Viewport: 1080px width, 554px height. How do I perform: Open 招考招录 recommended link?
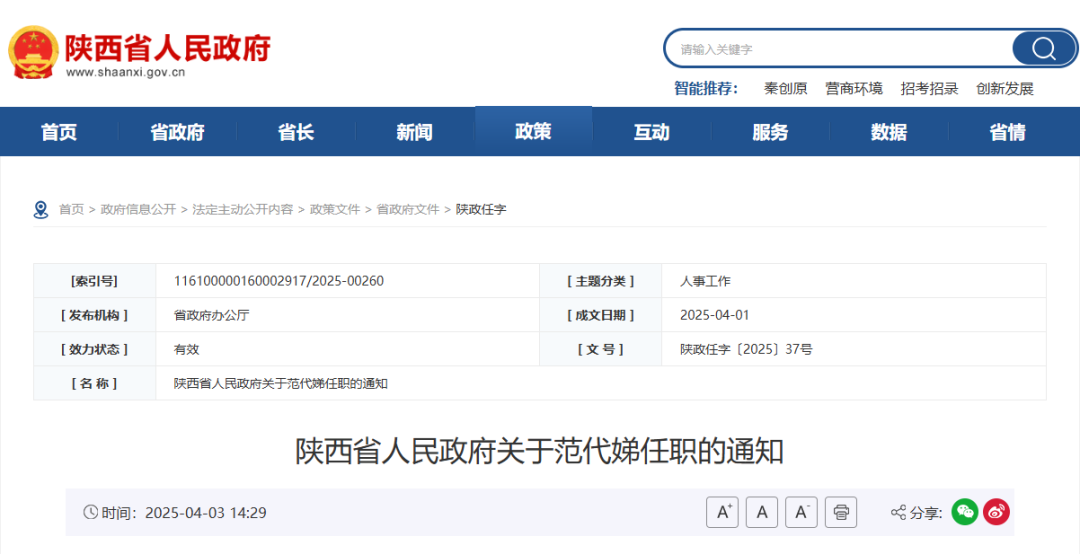pos(929,88)
